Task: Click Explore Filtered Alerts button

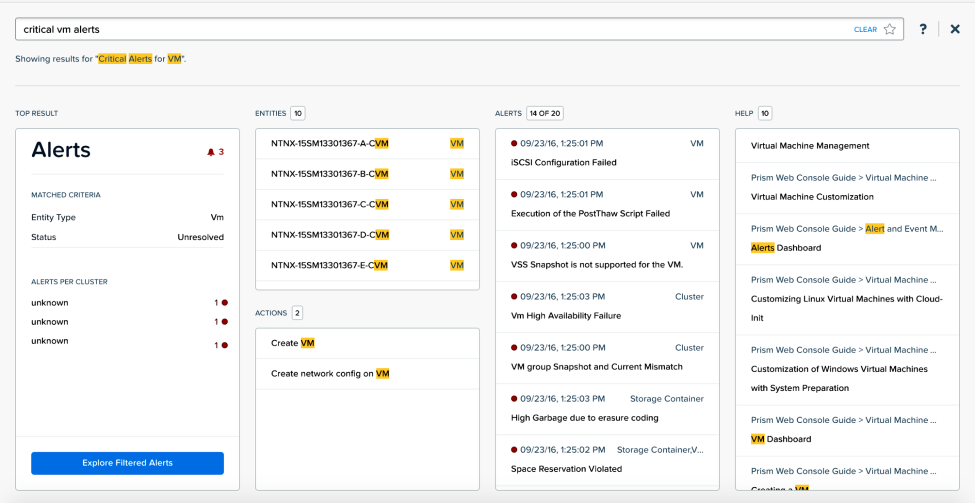Action: (127, 463)
